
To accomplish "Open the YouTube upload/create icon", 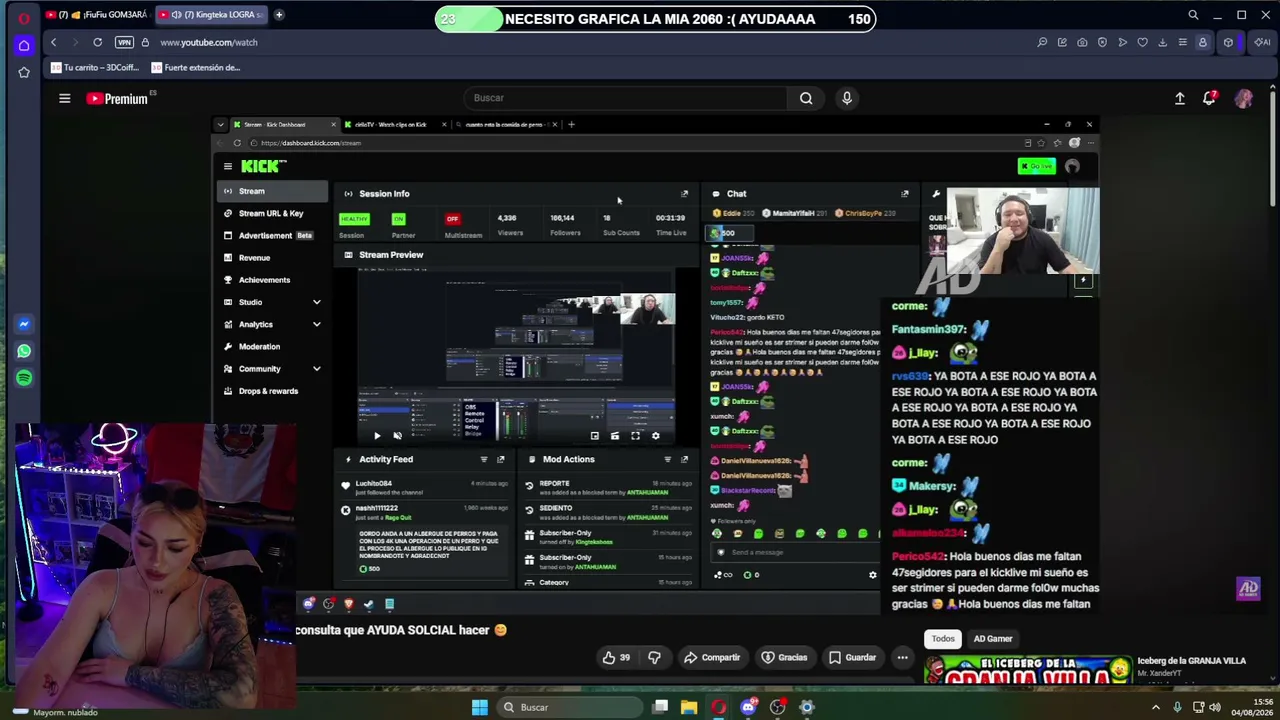I will tap(1180, 98).
